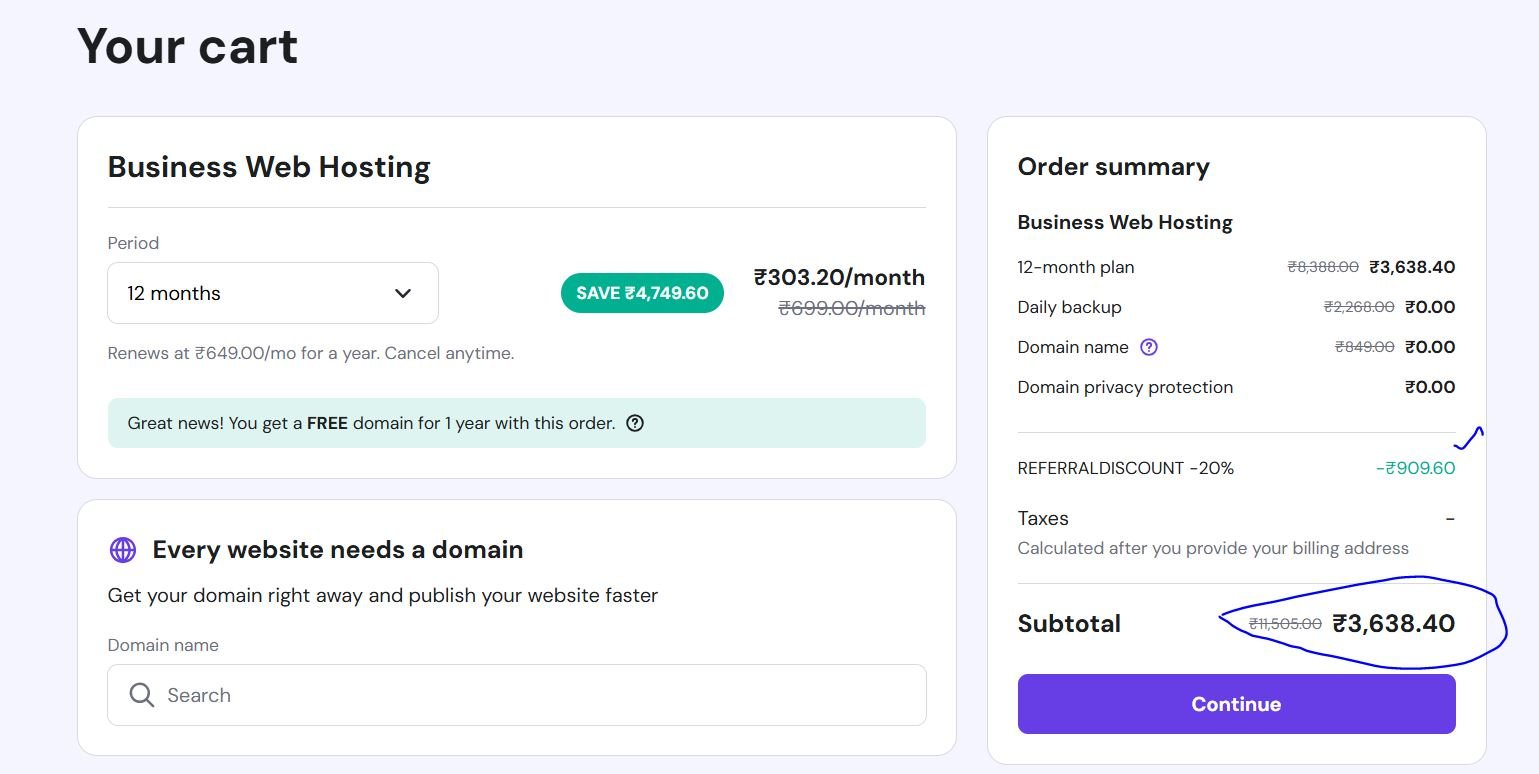This screenshot has width=1539, height=774.
Task: Click the REFERRALDISCOUNT -20% coupon label
Action: [1125, 468]
